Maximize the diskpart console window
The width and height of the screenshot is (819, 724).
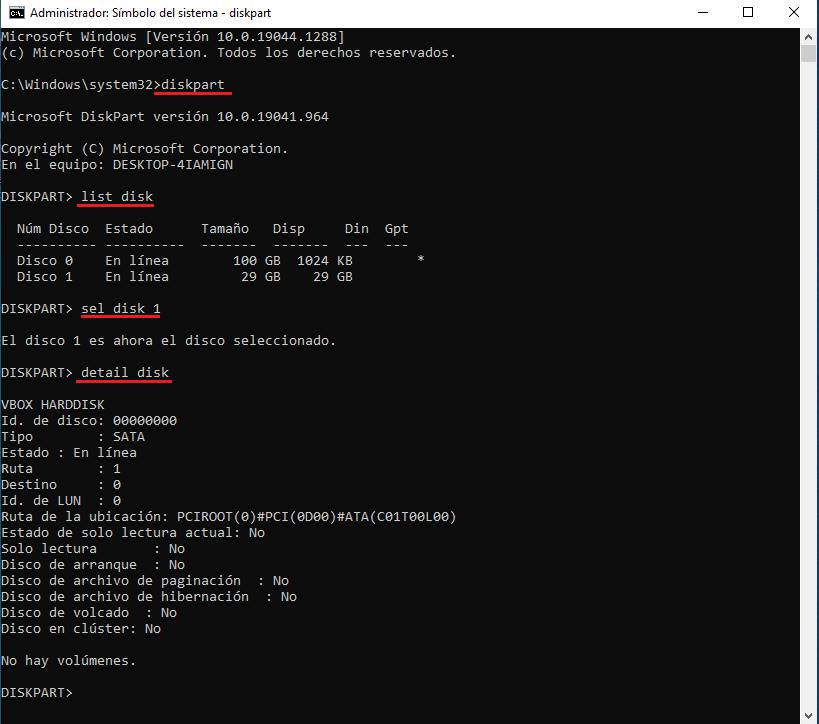(x=748, y=13)
